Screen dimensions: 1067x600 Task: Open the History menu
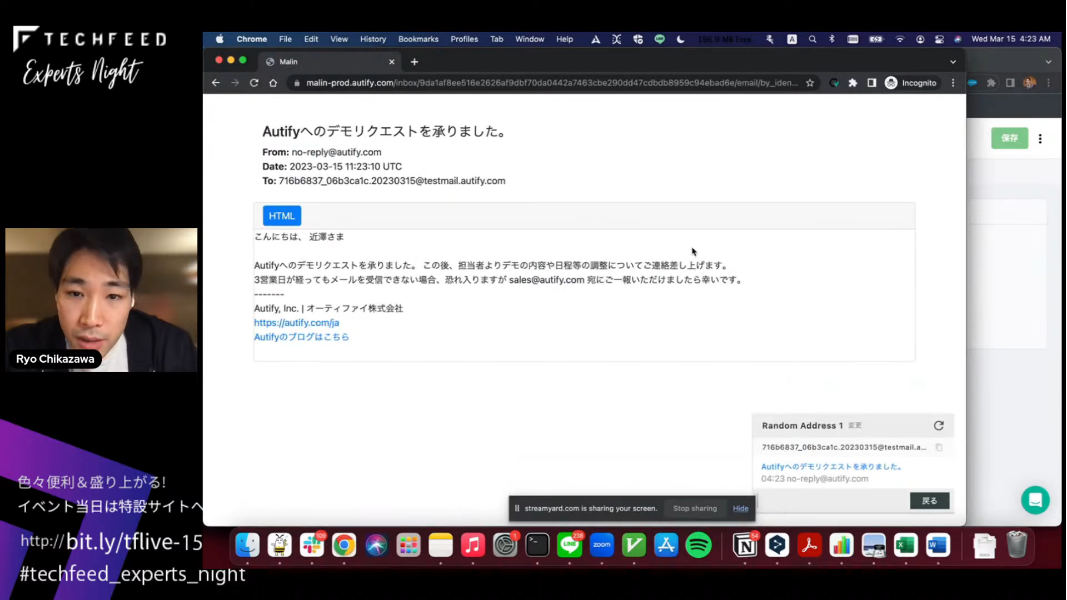[x=373, y=39]
